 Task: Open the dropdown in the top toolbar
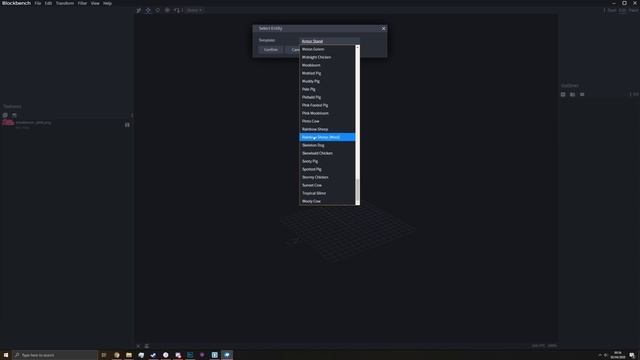(x=194, y=10)
